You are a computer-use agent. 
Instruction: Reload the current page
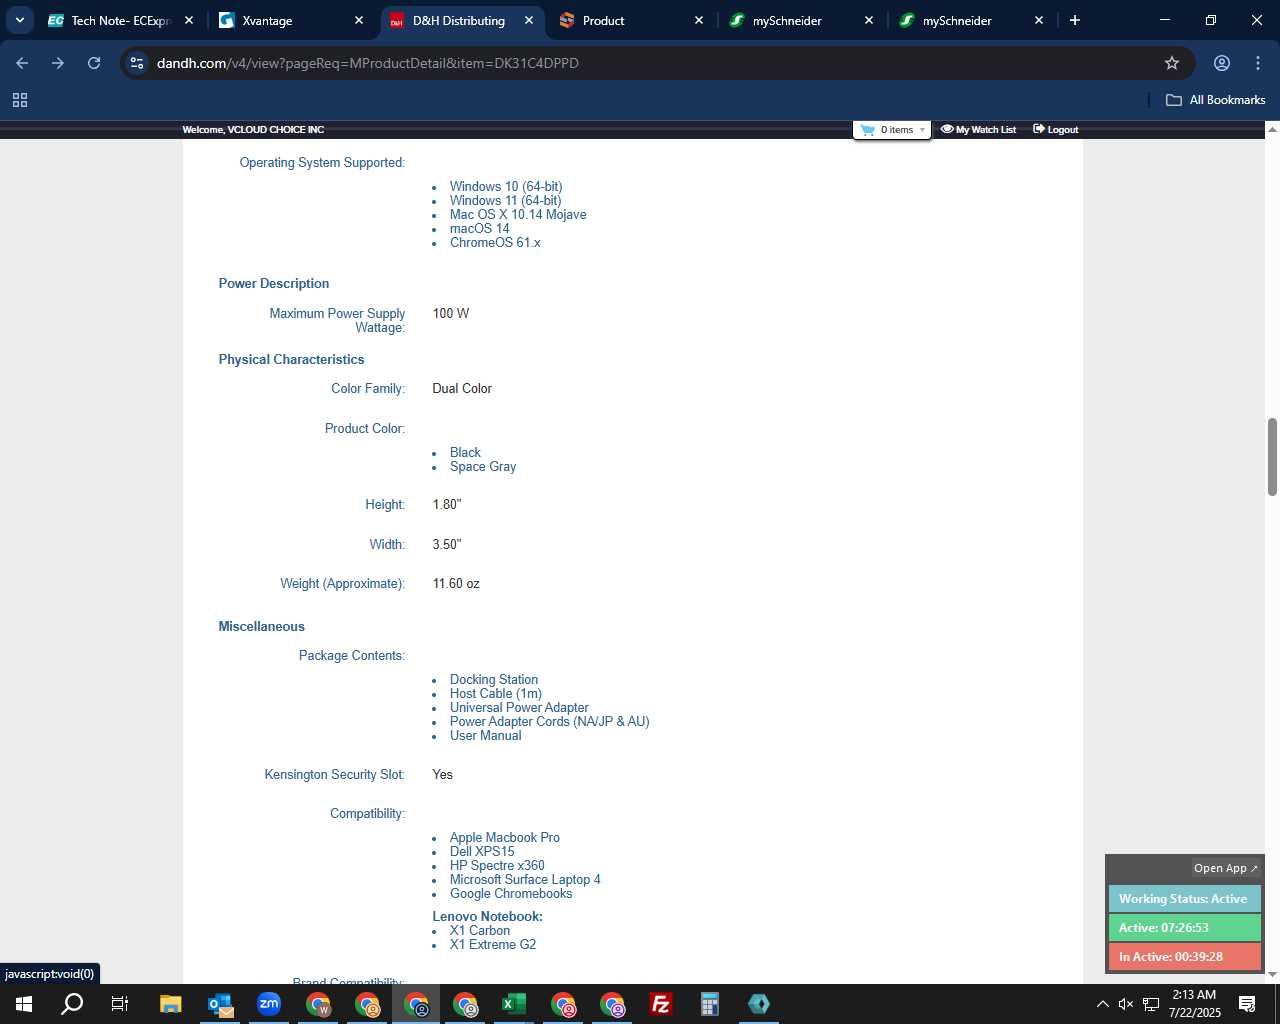coord(94,63)
